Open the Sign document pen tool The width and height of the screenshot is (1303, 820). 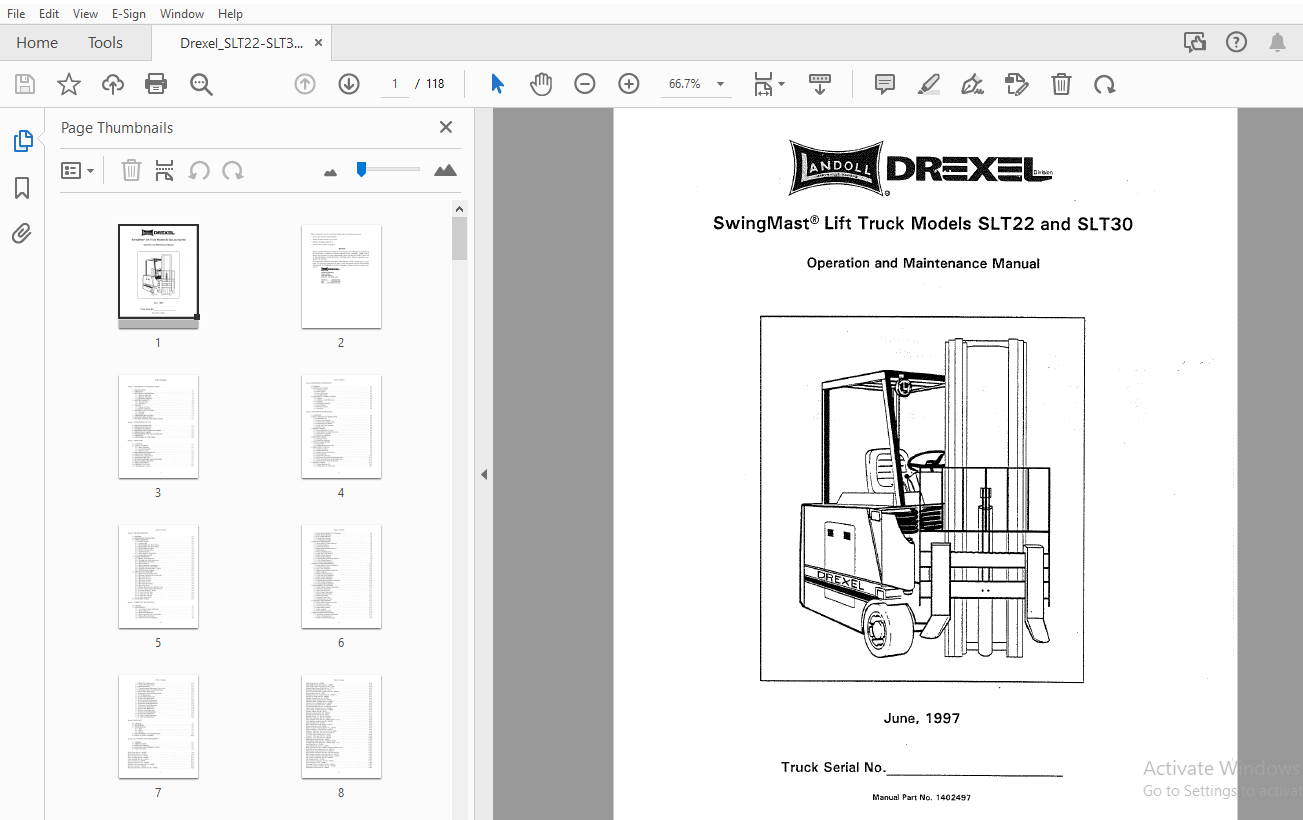pos(972,84)
